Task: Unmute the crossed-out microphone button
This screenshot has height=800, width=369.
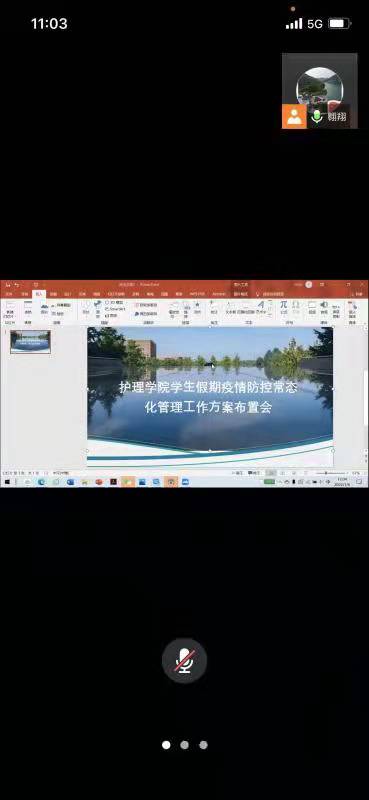Action: [184, 661]
